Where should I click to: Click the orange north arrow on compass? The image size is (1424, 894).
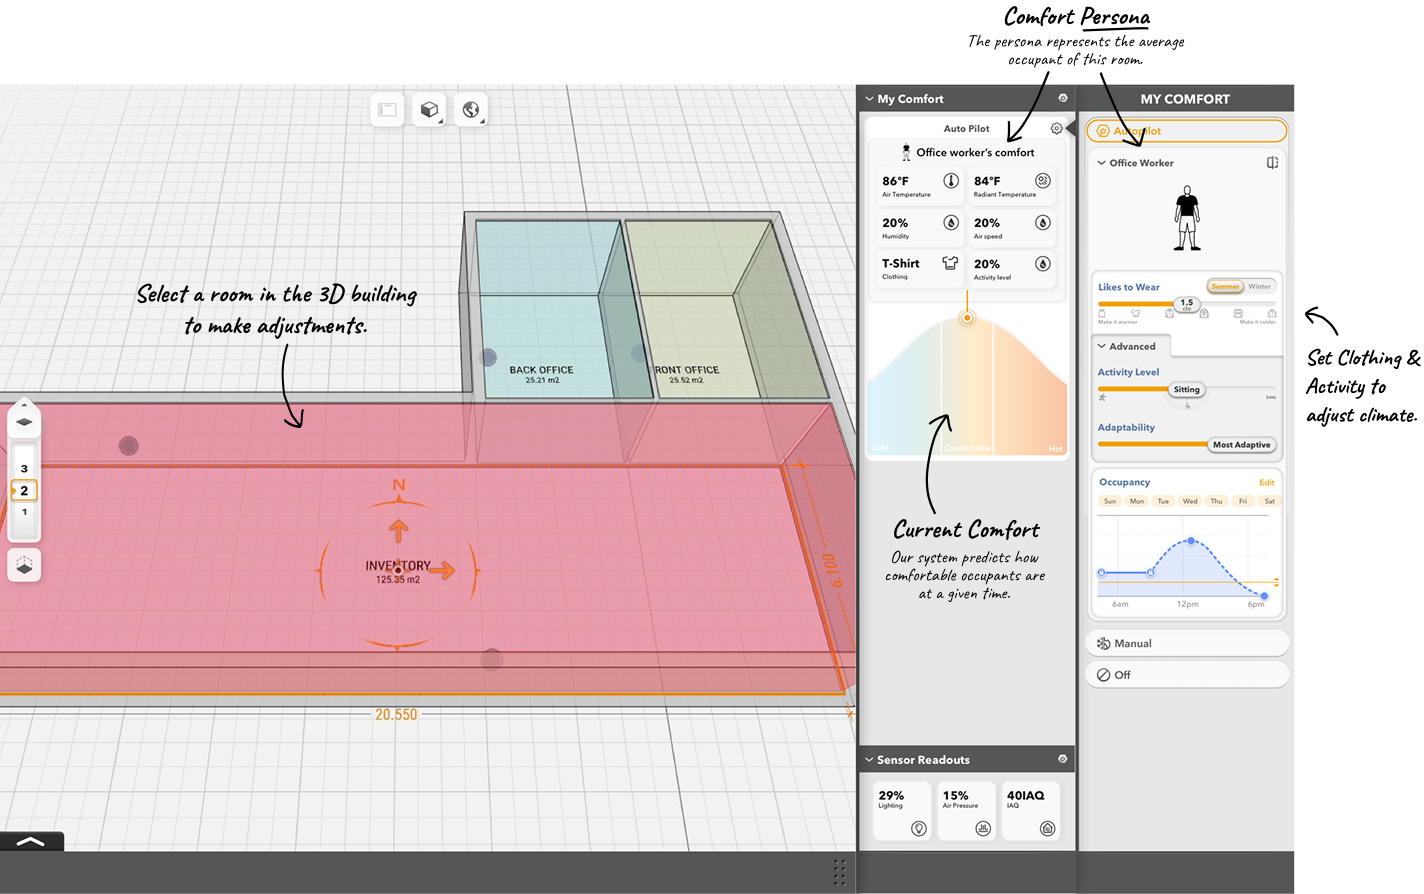(398, 530)
